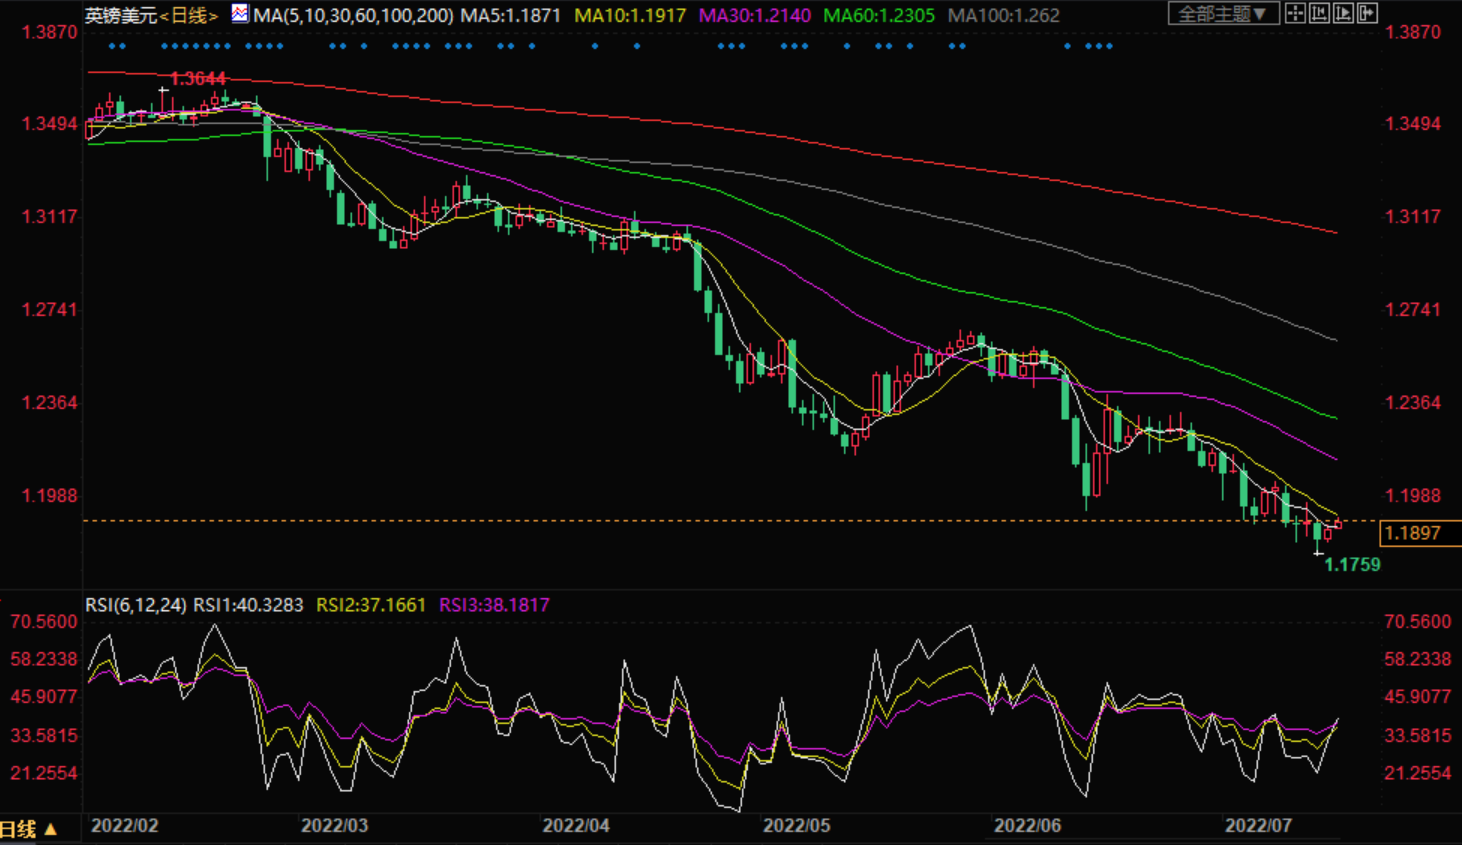Click the MA30:1.2140 magenta legend entry

(x=754, y=16)
